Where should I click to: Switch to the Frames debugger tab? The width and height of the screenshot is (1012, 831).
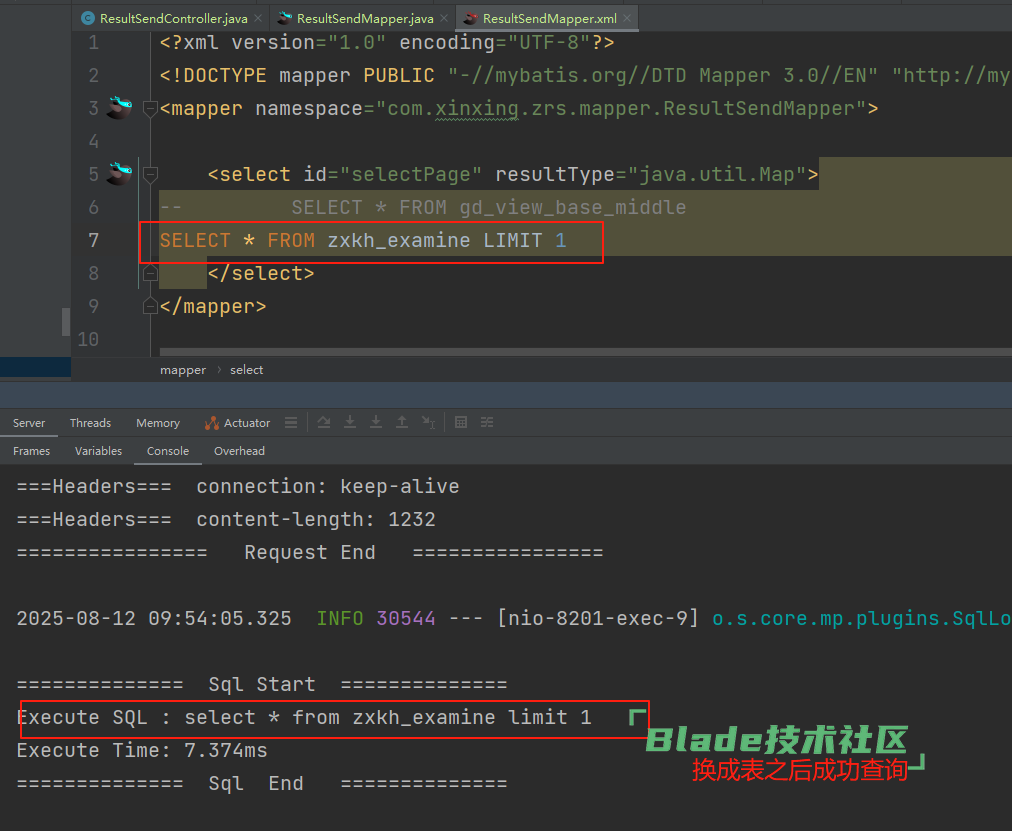coord(31,451)
